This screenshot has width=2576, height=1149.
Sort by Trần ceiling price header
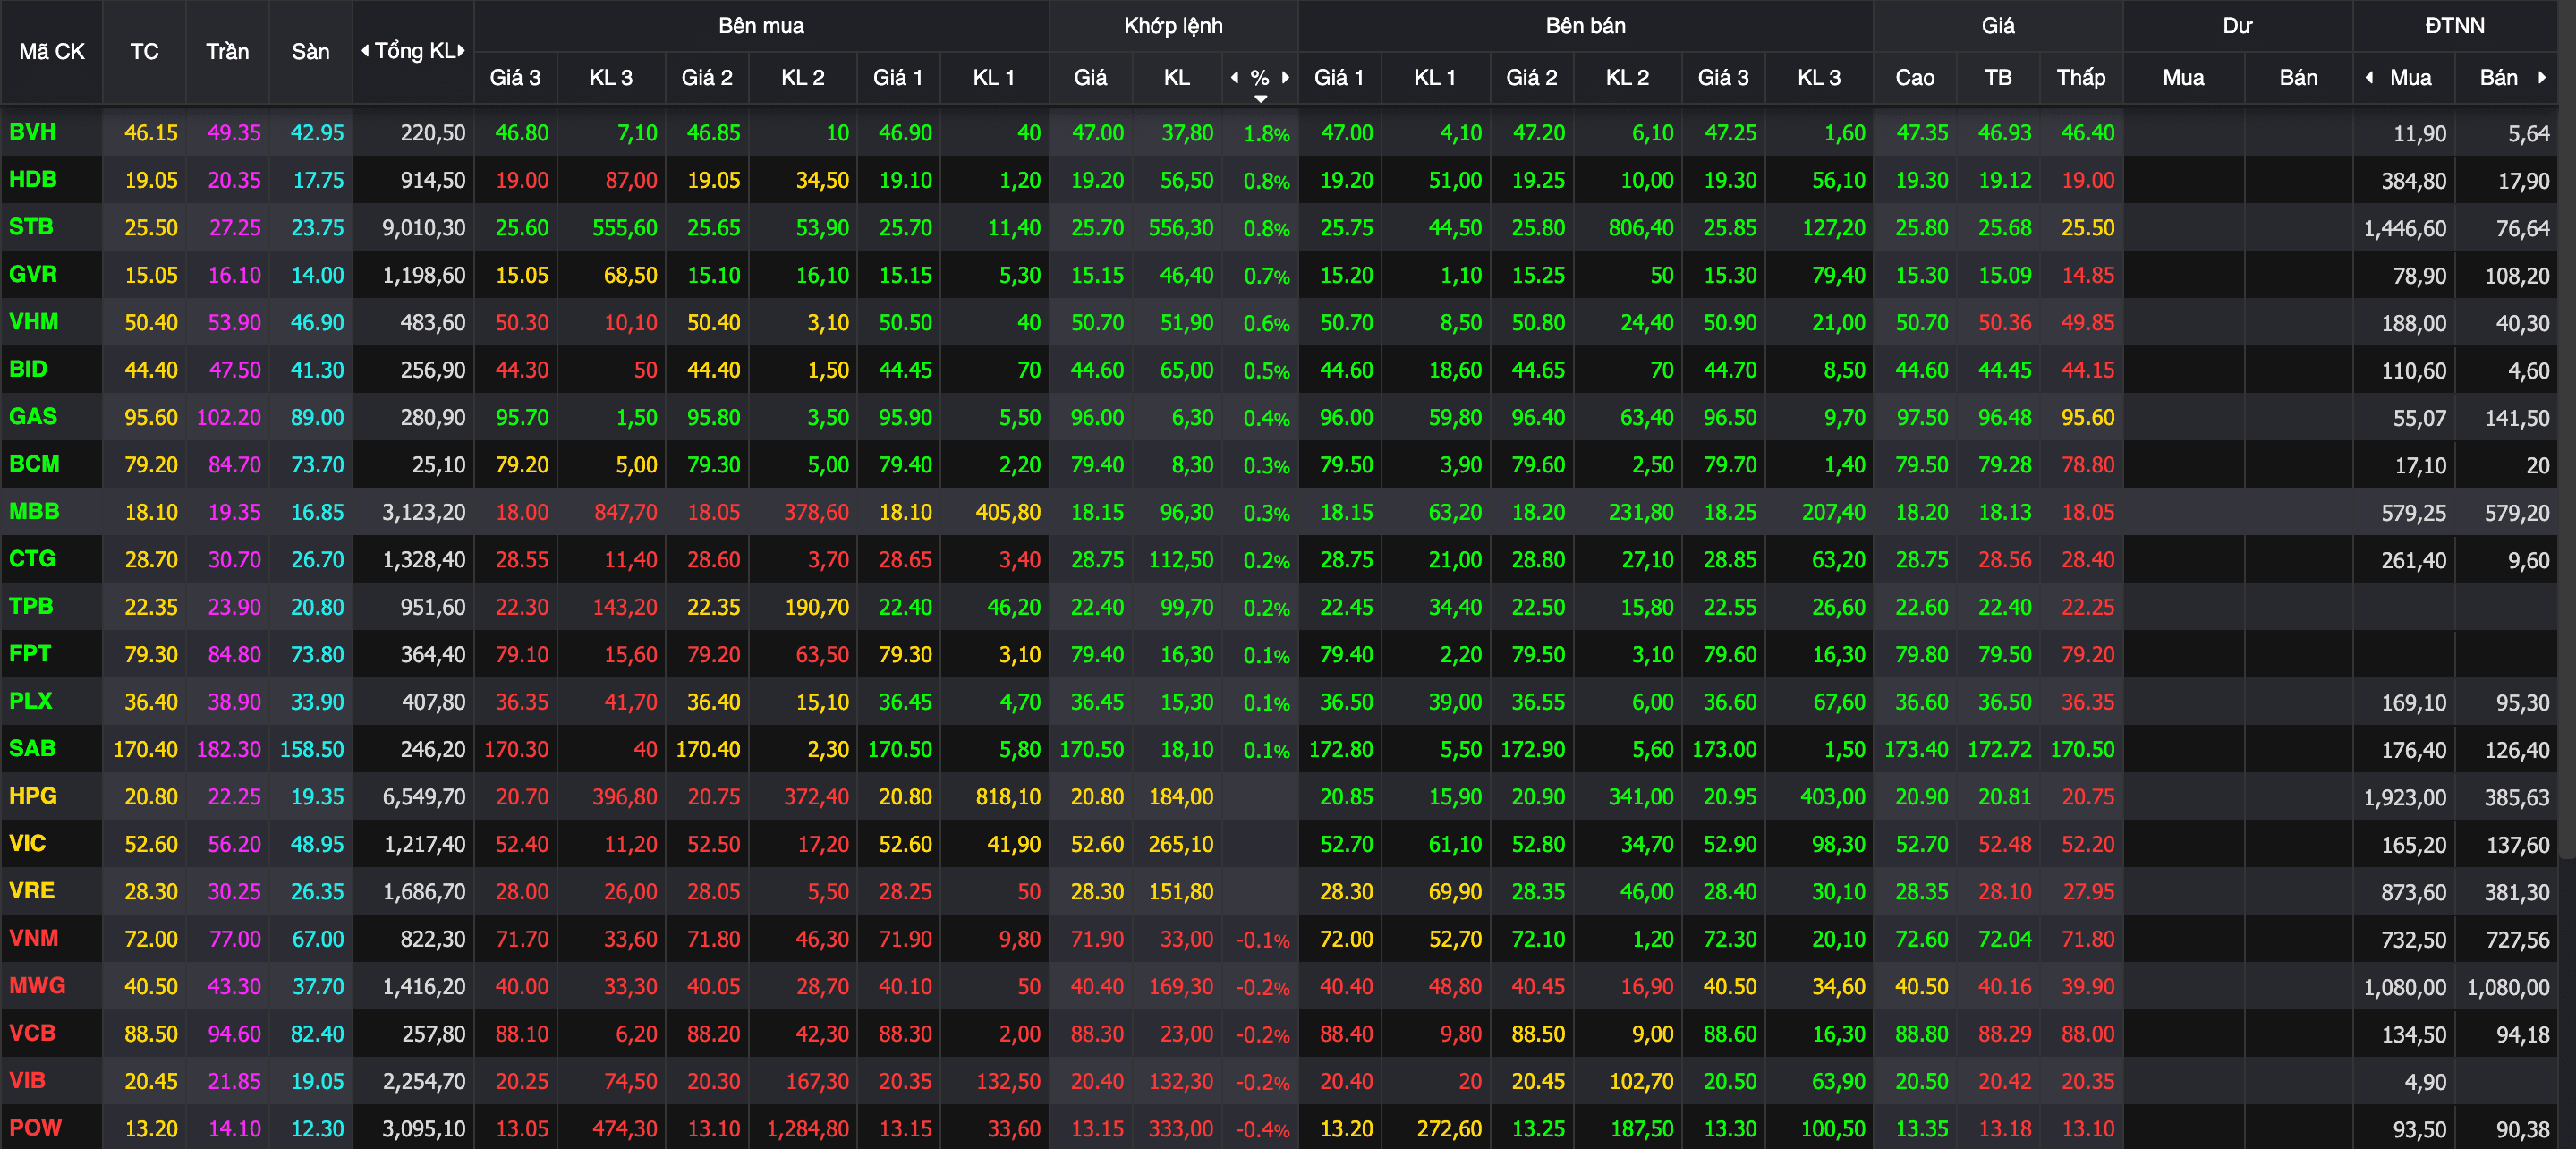(227, 51)
